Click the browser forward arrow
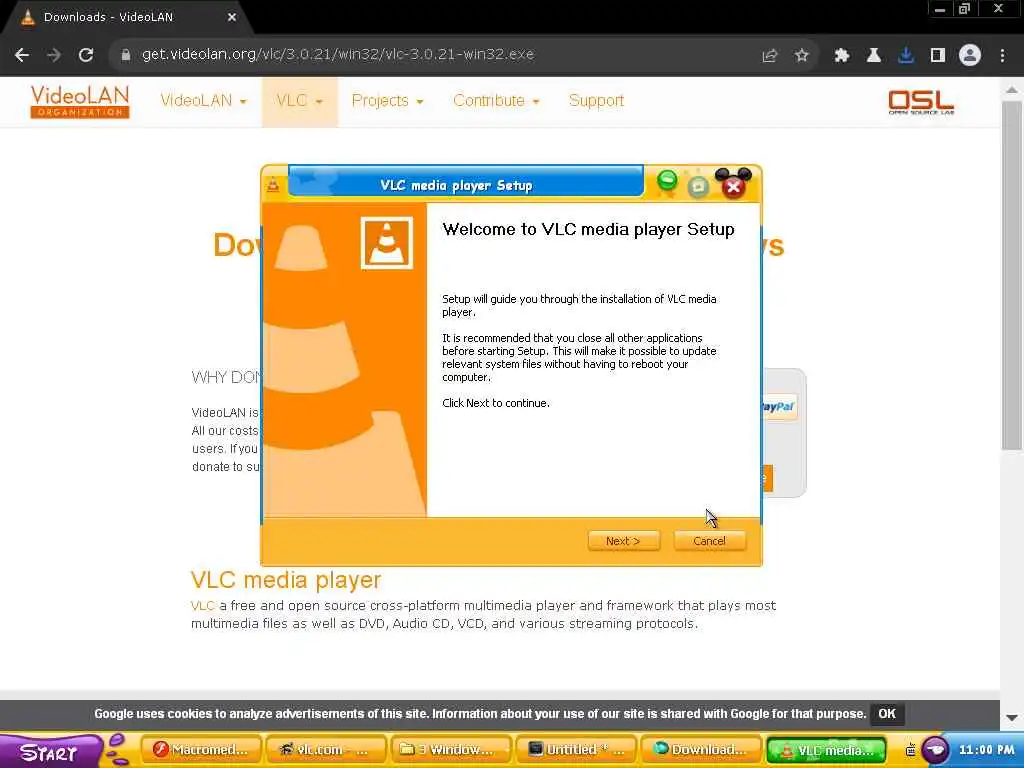The image size is (1024, 768). [54, 55]
